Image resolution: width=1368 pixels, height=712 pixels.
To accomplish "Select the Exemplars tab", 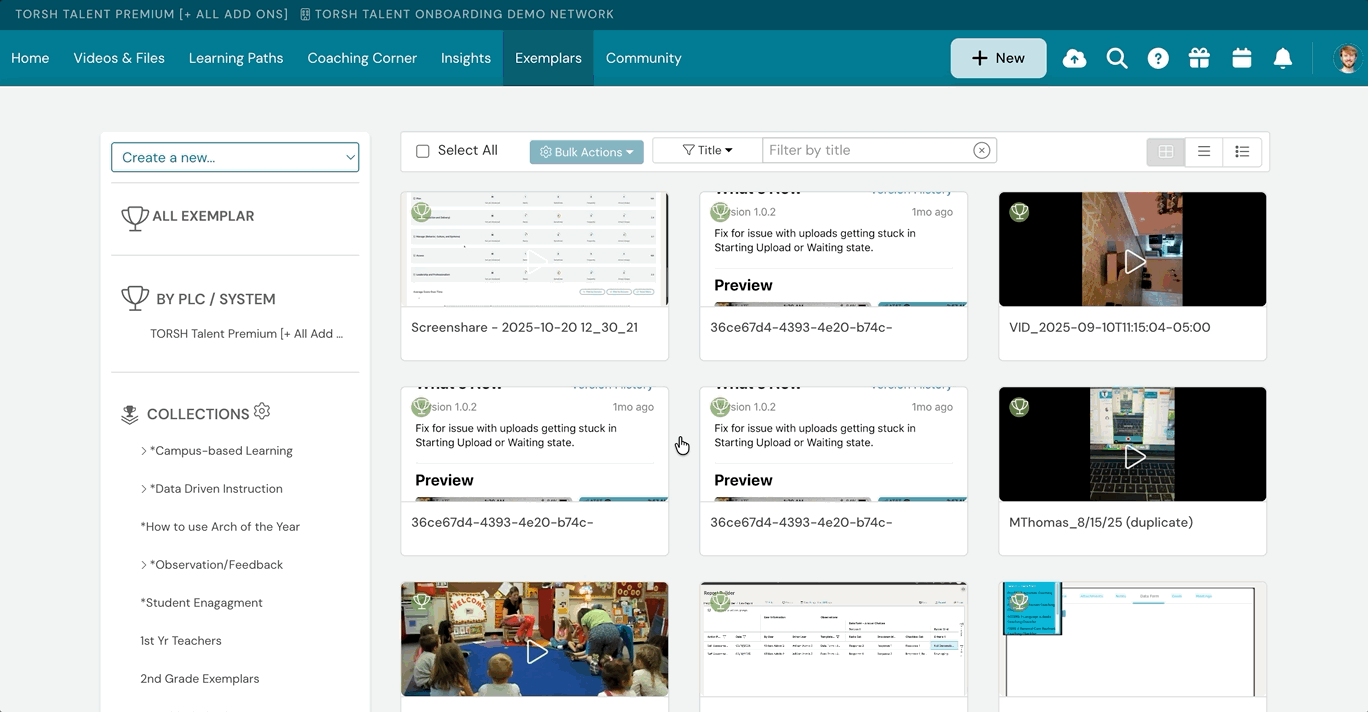I will point(548,58).
